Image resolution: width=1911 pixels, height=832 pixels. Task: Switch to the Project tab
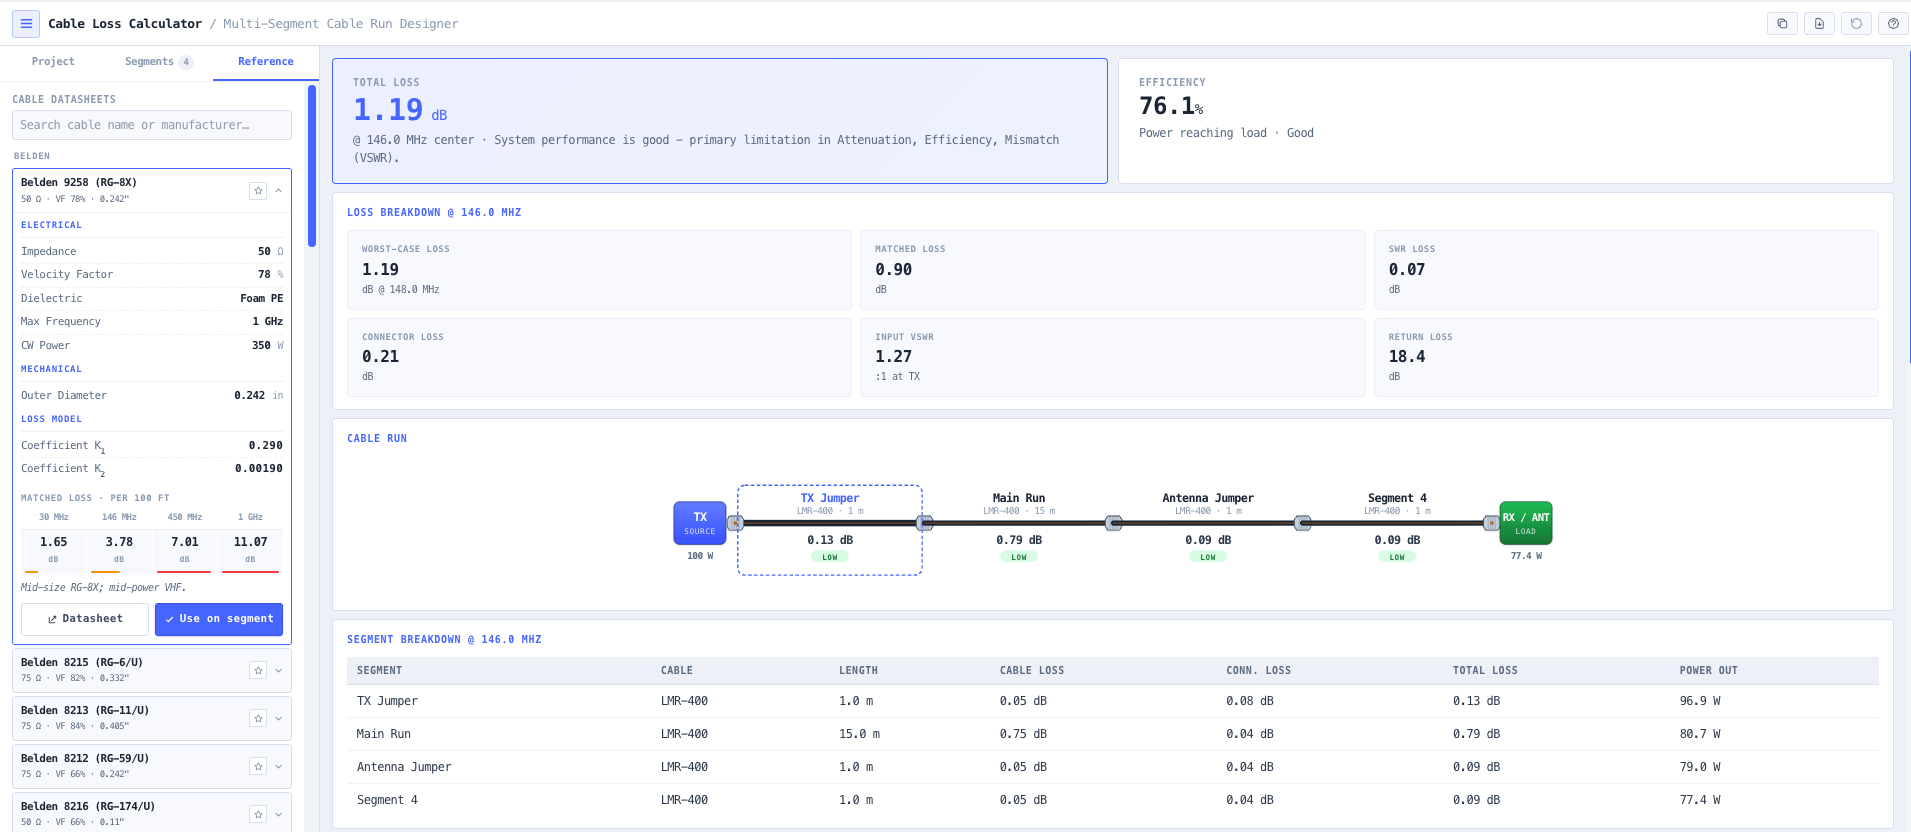[x=53, y=62]
